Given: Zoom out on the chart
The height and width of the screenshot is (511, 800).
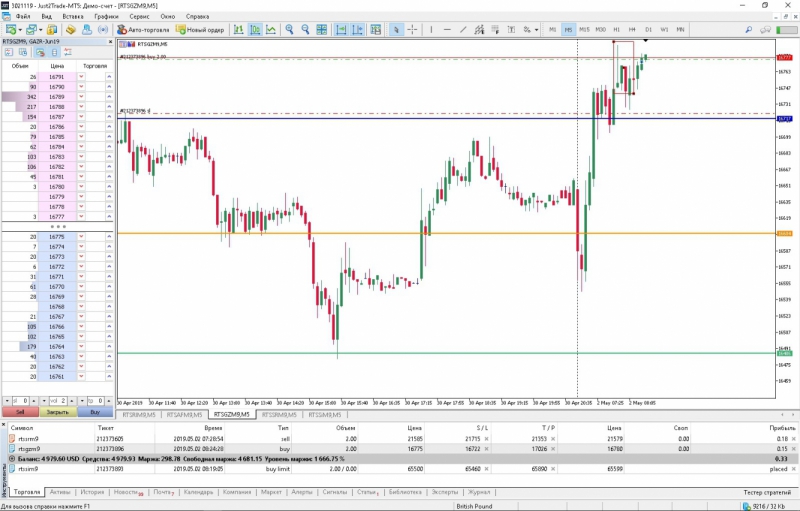Looking at the screenshot, I should tap(305, 30).
